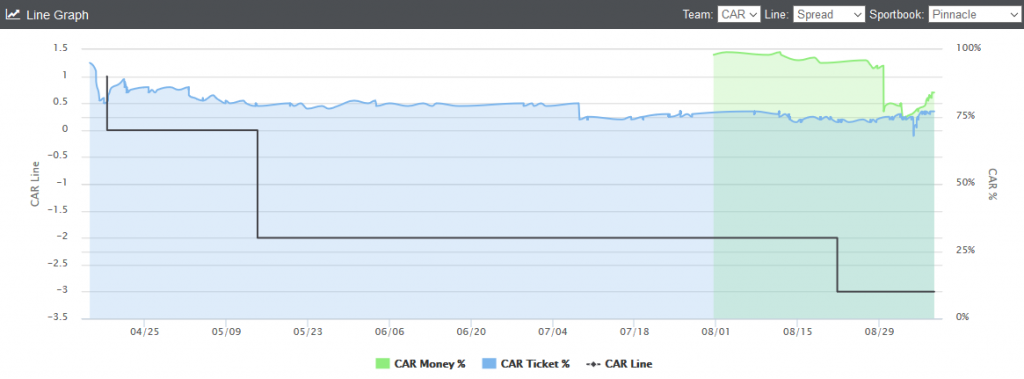Viewport: 1024px width, 379px height.
Task: Click the Line Graph panel title
Action: [x=57, y=14]
